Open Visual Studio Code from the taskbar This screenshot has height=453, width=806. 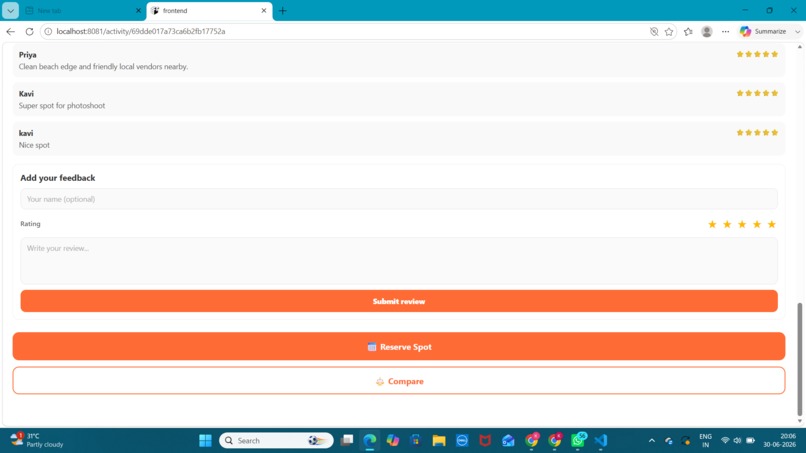click(x=600, y=441)
